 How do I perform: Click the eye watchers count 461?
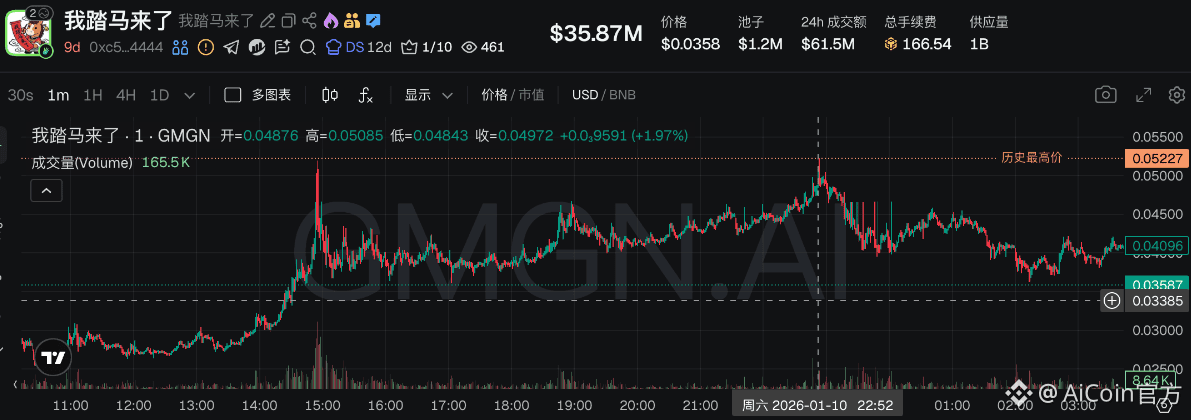[483, 47]
